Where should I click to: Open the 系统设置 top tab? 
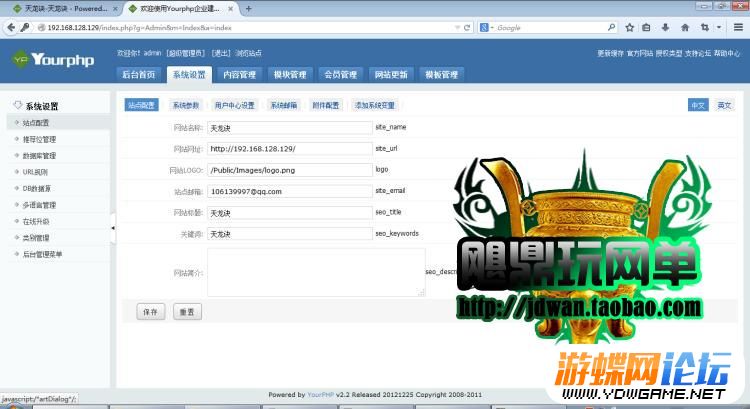click(189, 75)
